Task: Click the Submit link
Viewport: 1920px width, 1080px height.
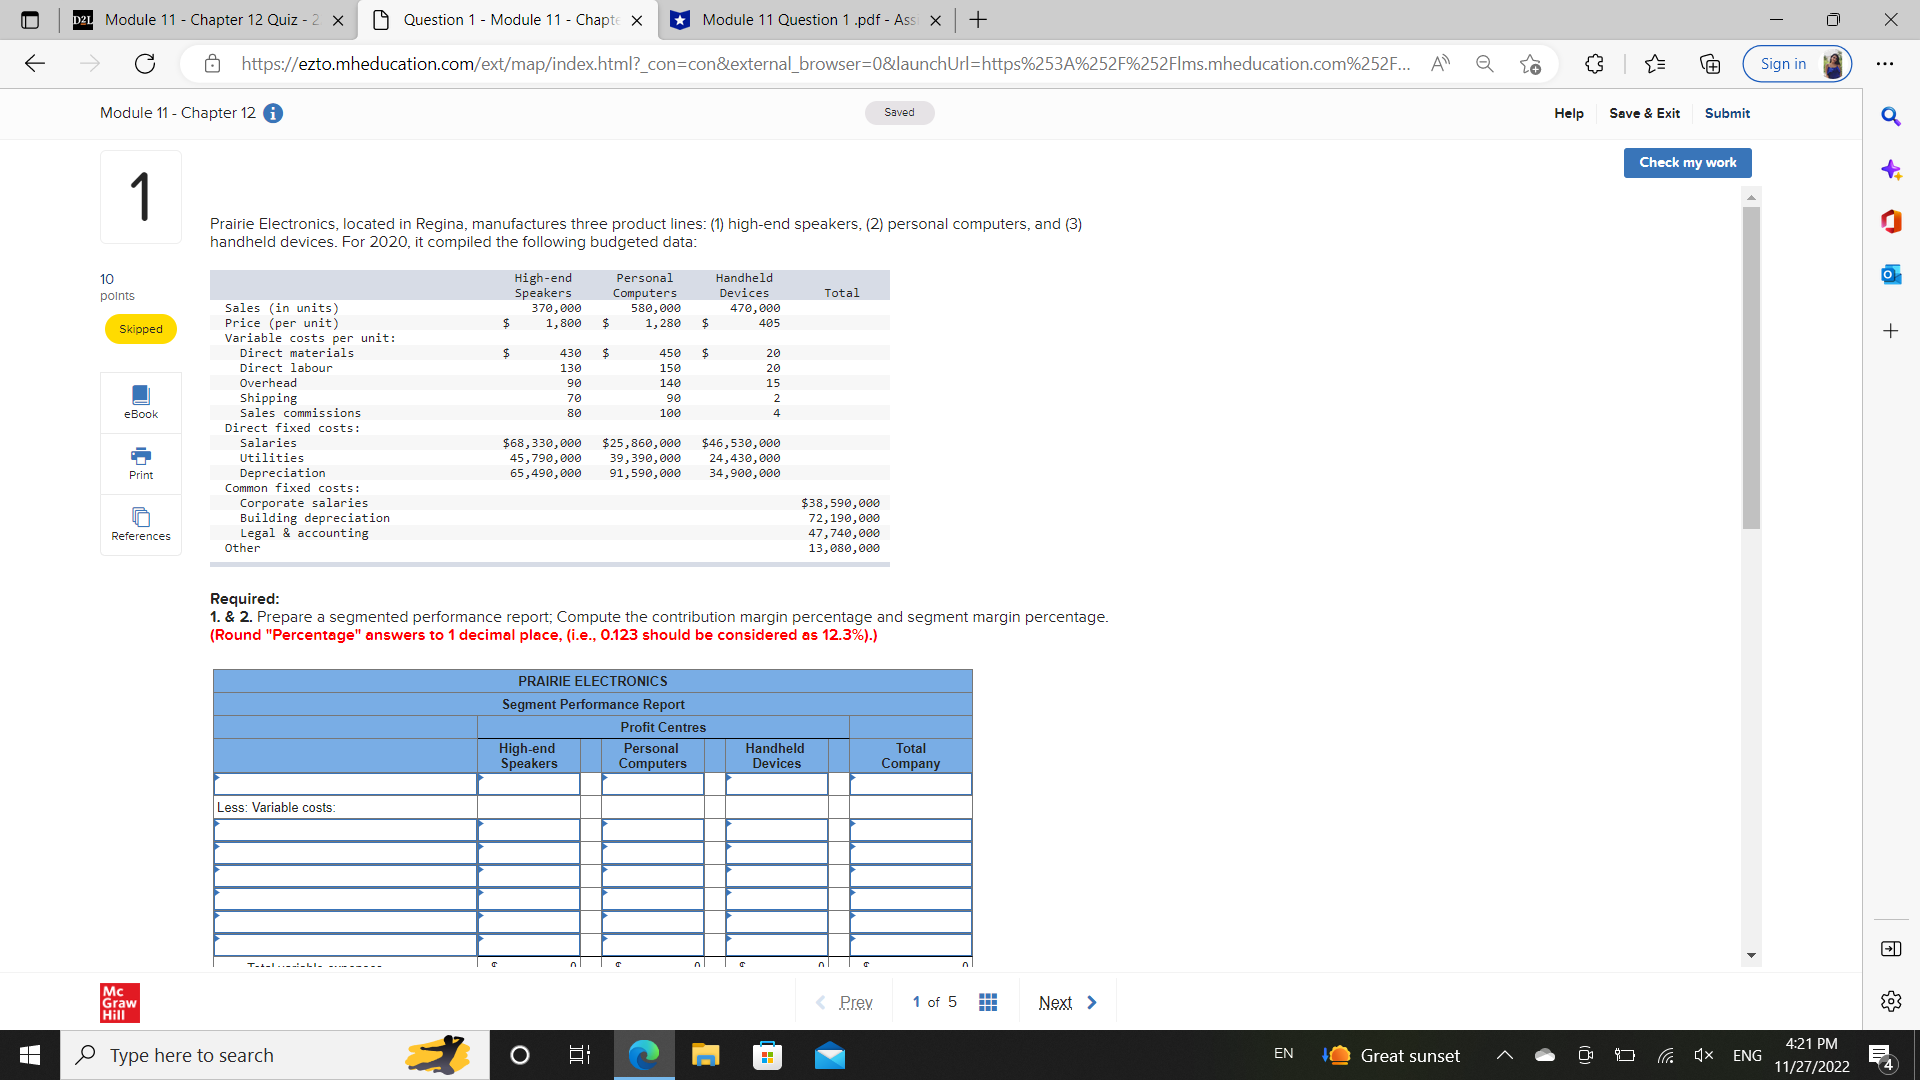Action: [1727, 113]
